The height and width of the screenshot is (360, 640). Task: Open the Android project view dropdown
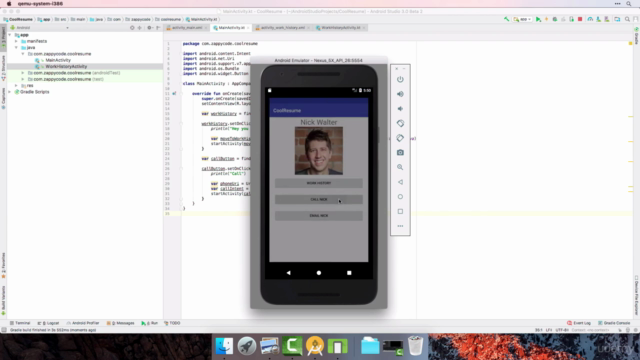point(40,28)
